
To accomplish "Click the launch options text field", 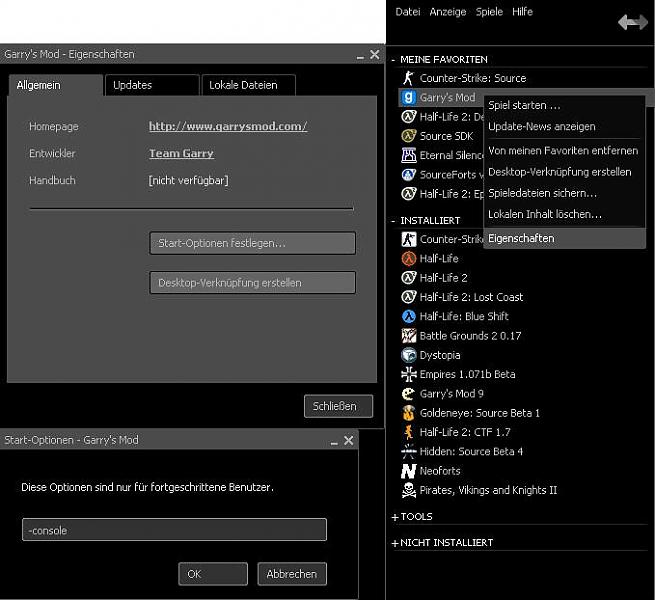I will (174, 530).
